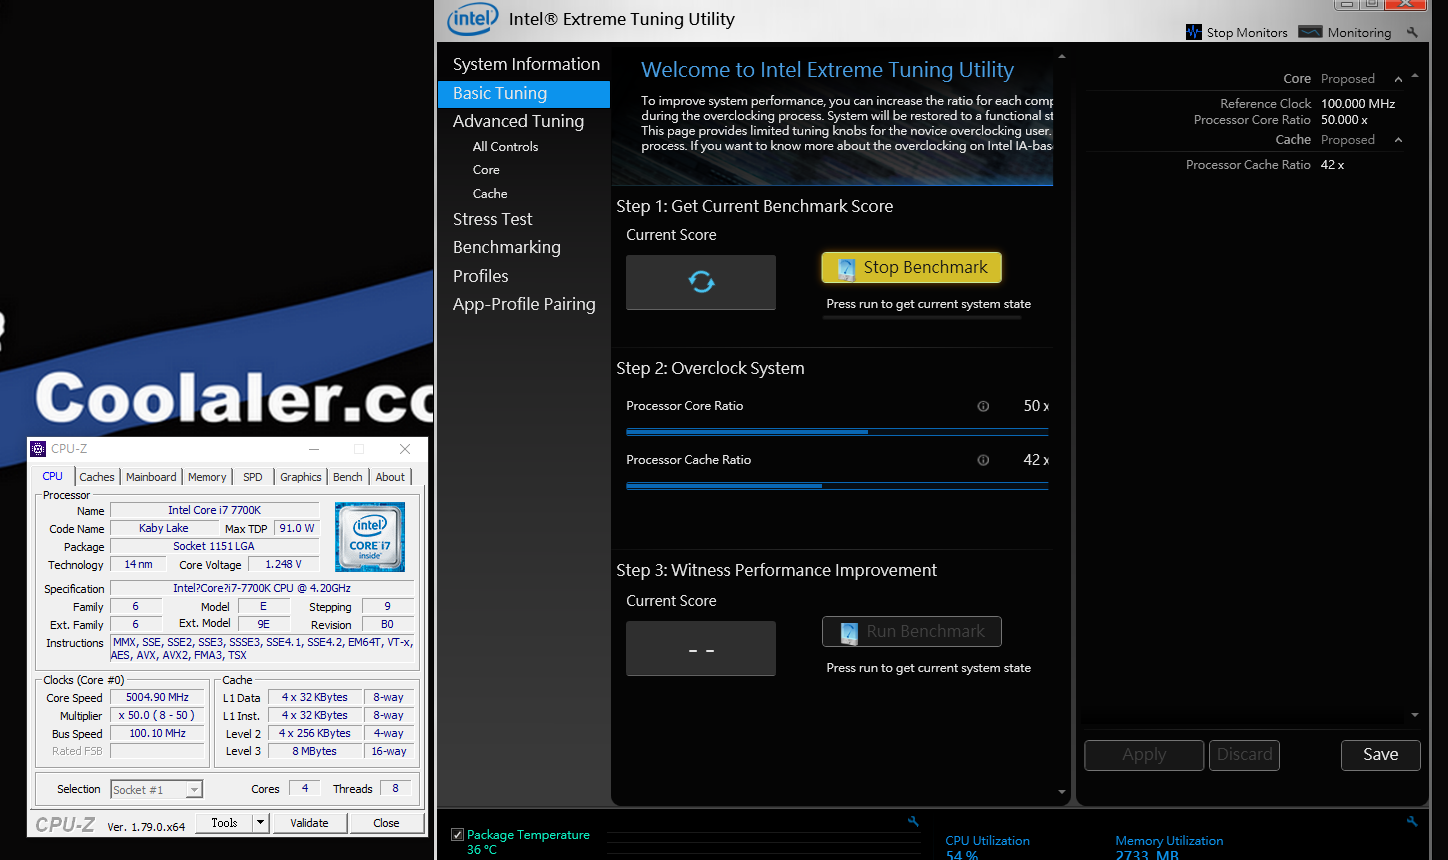Viewport: 1448px width, 860px height.
Task: Click the Processor Cache Ratio slider
Action: coord(837,485)
